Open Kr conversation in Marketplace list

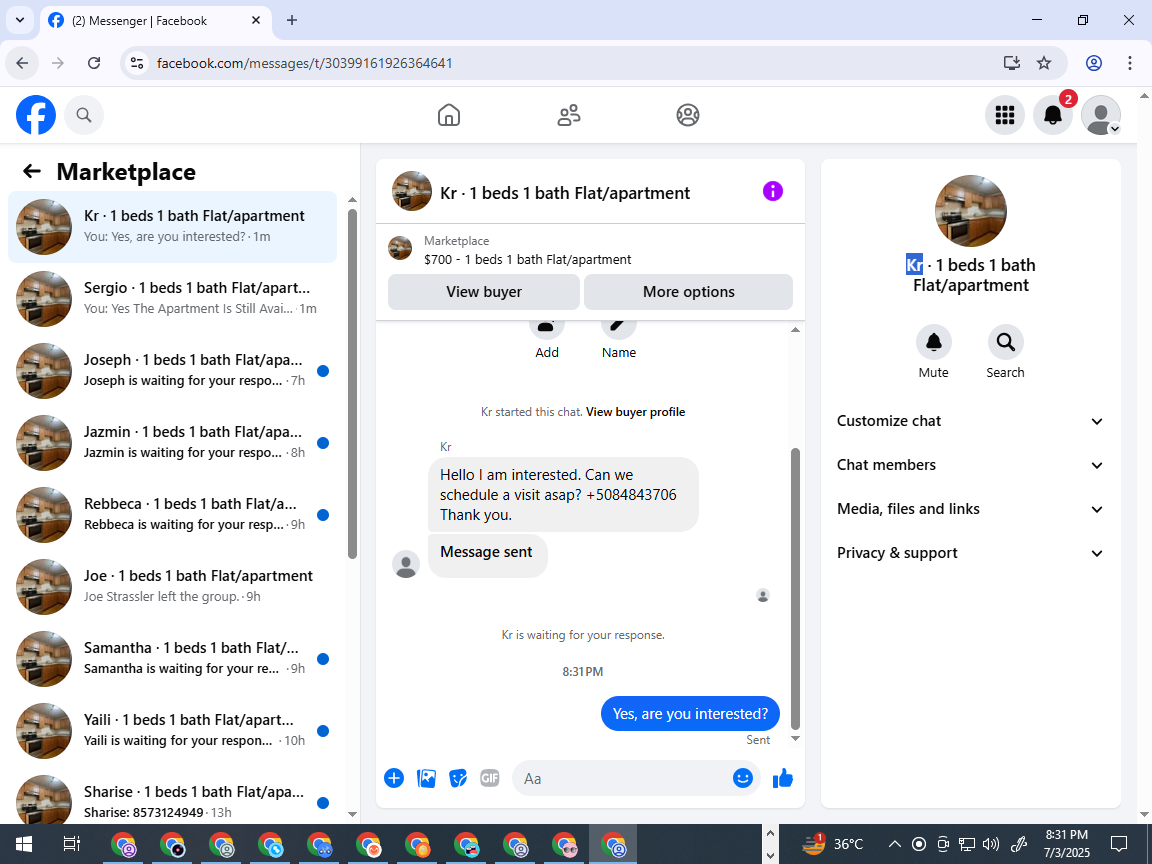[172, 226]
